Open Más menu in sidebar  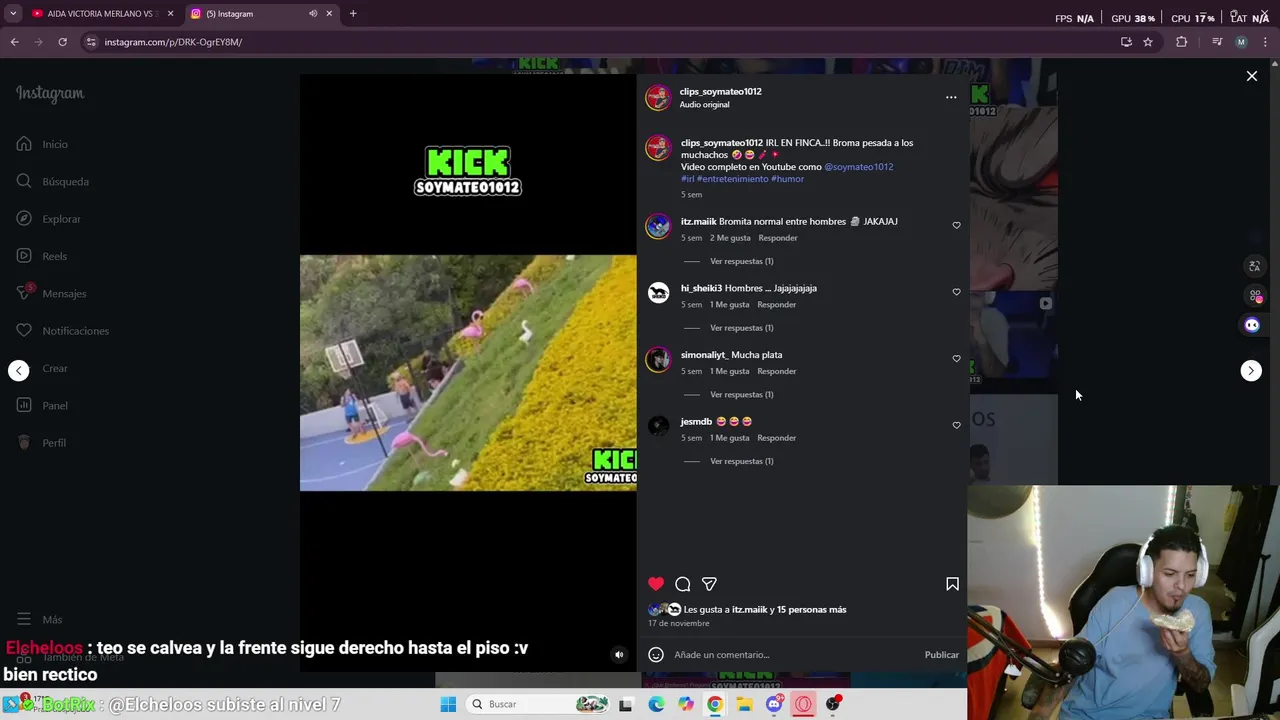click(x=39, y=619)
